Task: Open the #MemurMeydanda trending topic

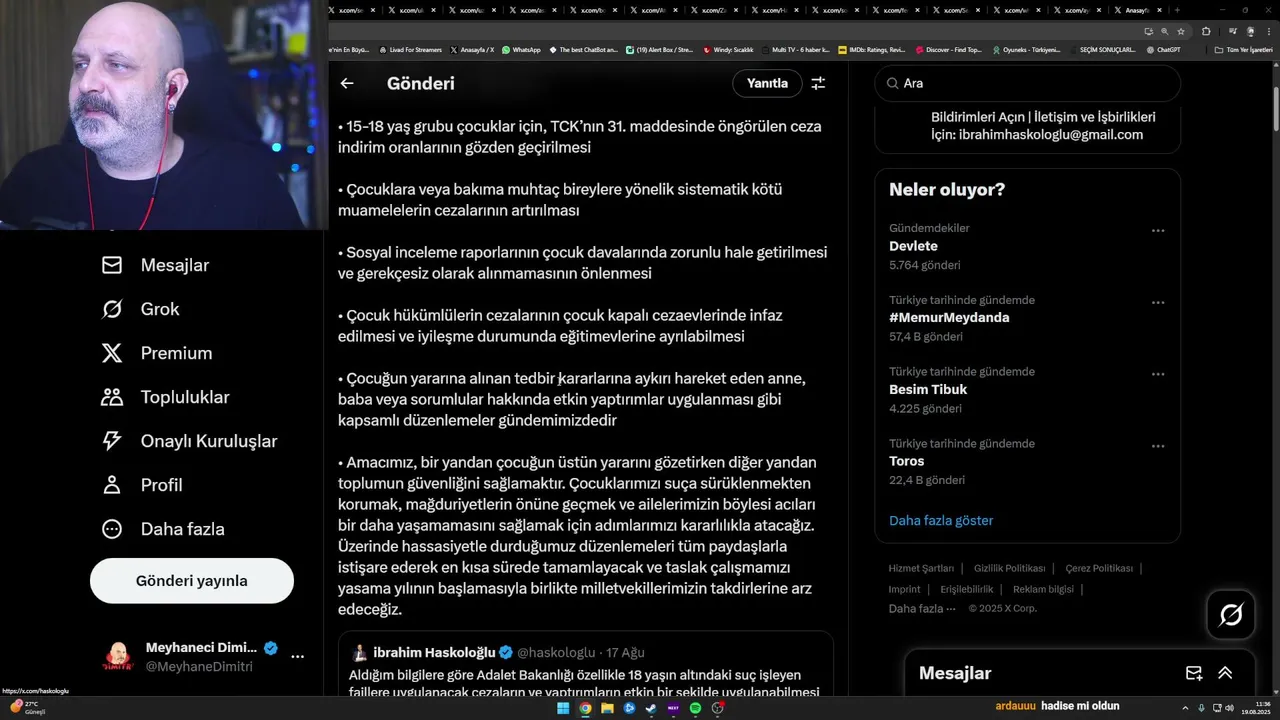Action: point(949,318)
